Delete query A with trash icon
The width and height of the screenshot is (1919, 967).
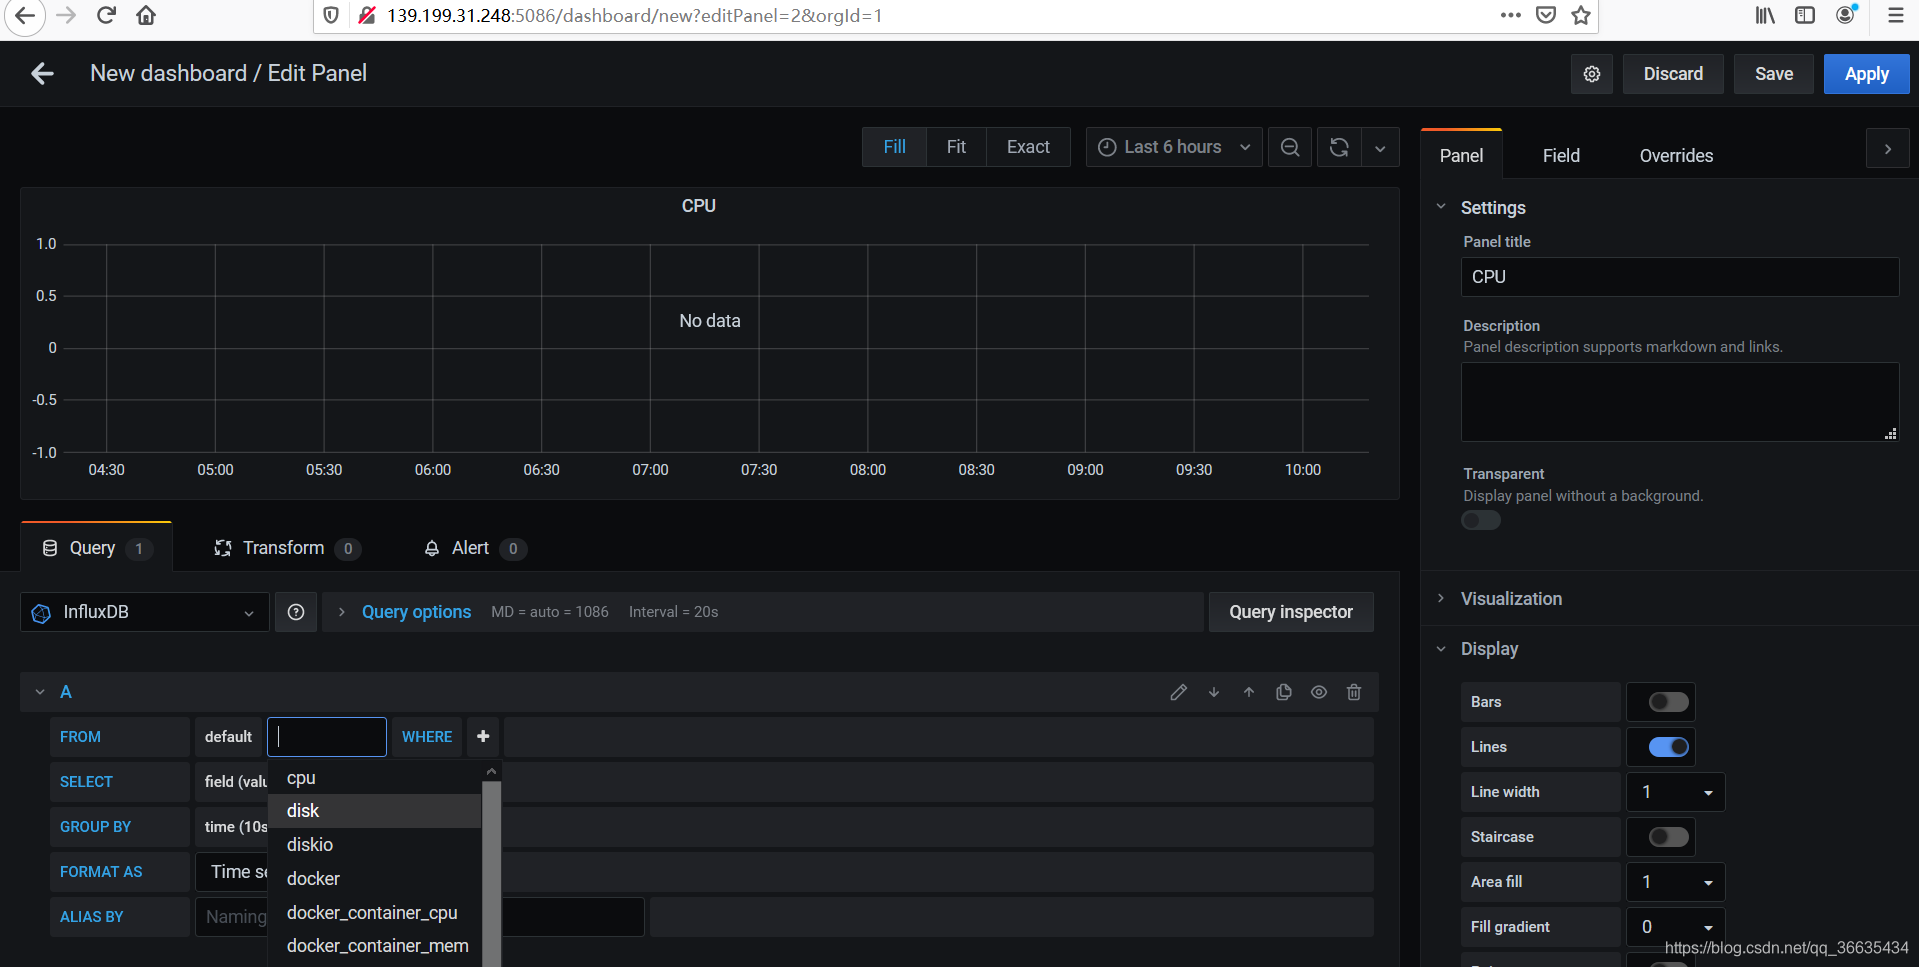tap(1354, 692)
